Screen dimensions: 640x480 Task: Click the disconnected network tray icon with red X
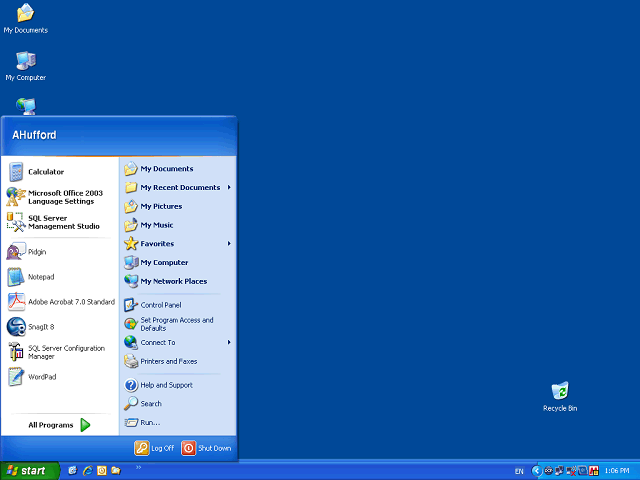(571, 471)
